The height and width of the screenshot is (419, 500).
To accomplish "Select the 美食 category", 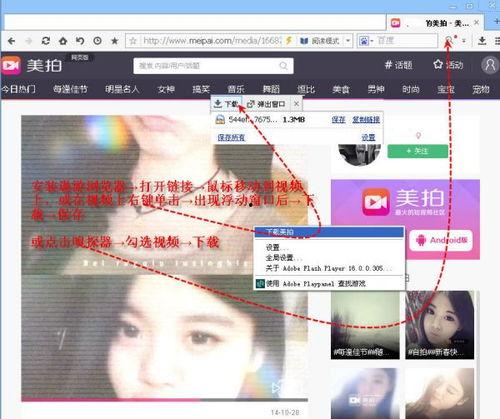I will pos(341,89).
